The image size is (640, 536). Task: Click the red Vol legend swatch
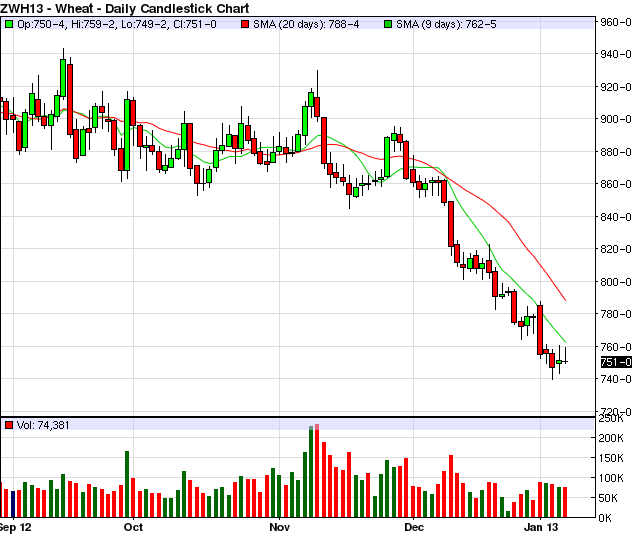point(9,425)
